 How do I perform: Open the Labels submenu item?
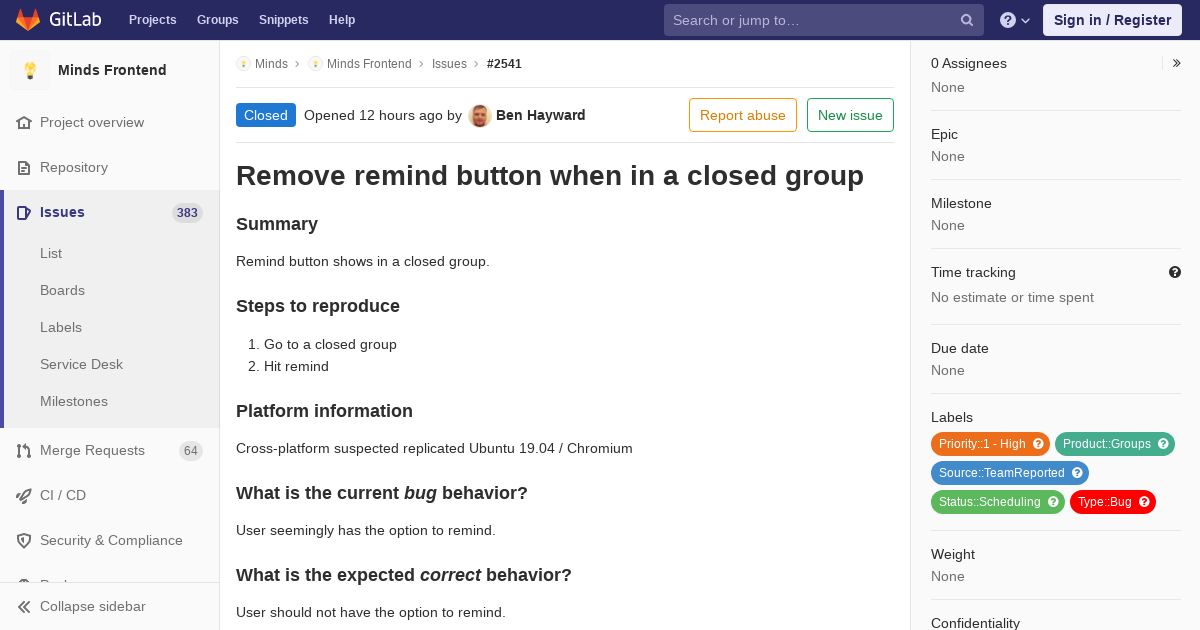point(61,328)
